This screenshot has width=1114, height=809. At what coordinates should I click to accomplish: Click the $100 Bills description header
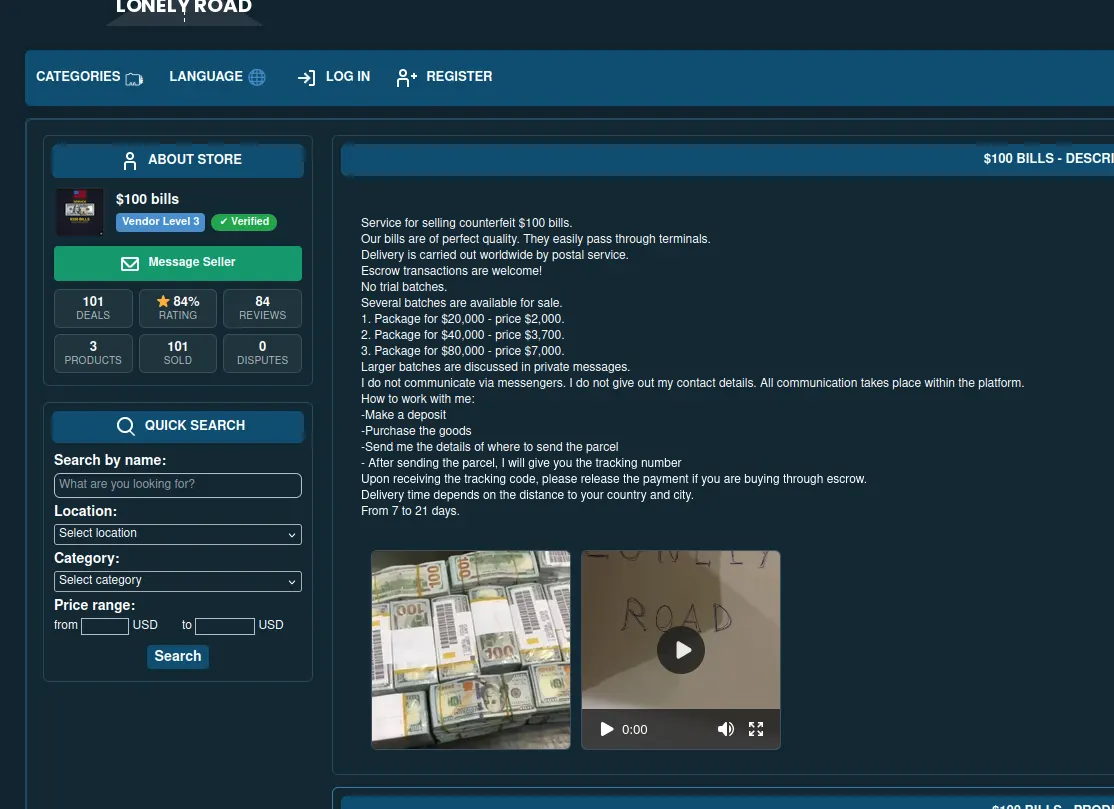[728, 159]
